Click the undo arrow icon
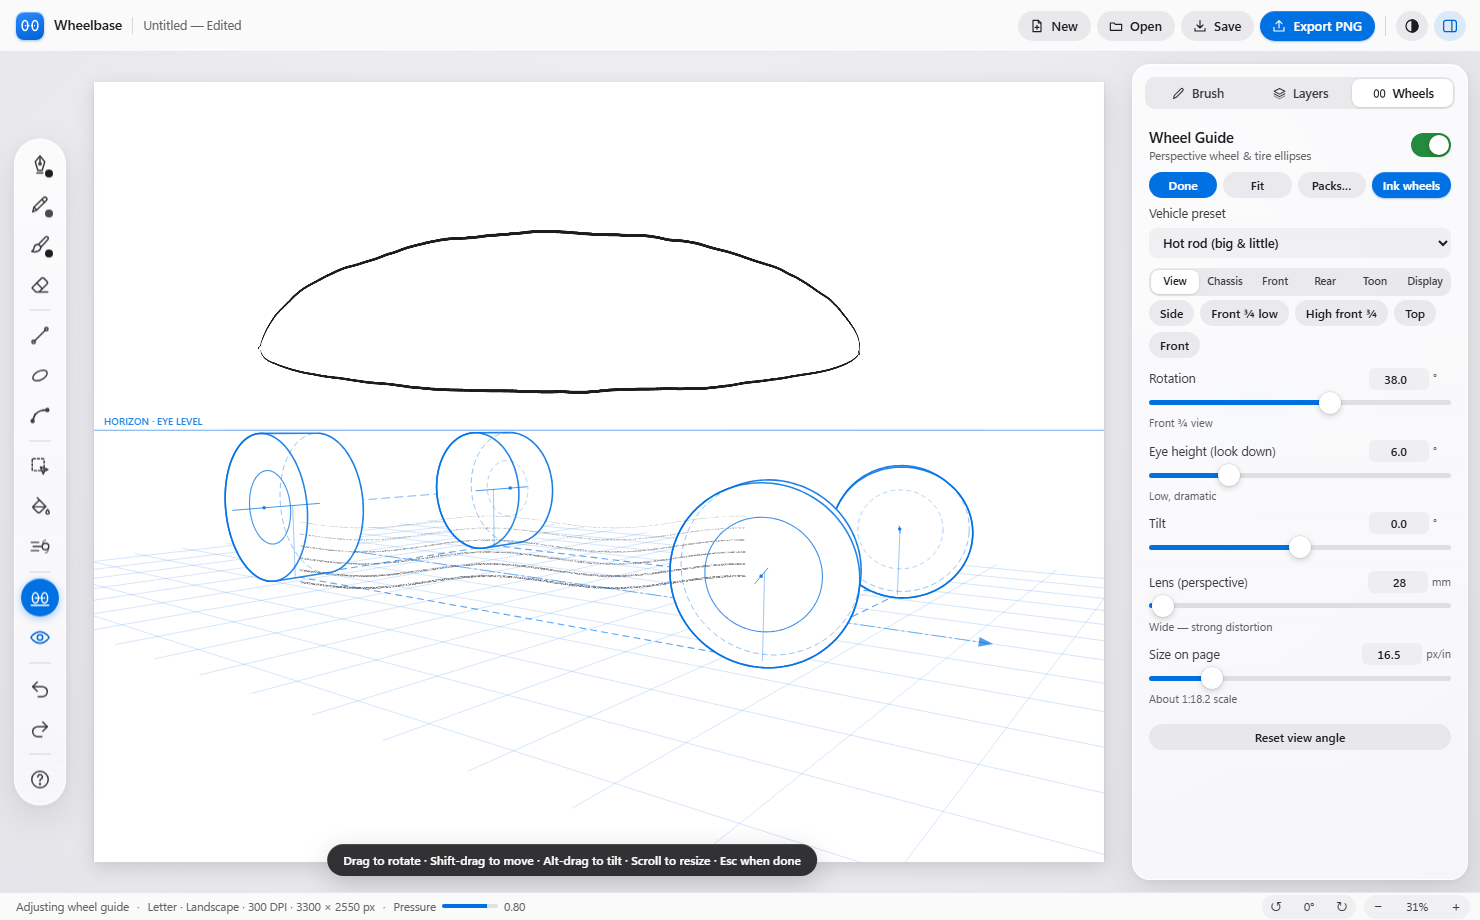The image size is (1480, 920). 40,689
